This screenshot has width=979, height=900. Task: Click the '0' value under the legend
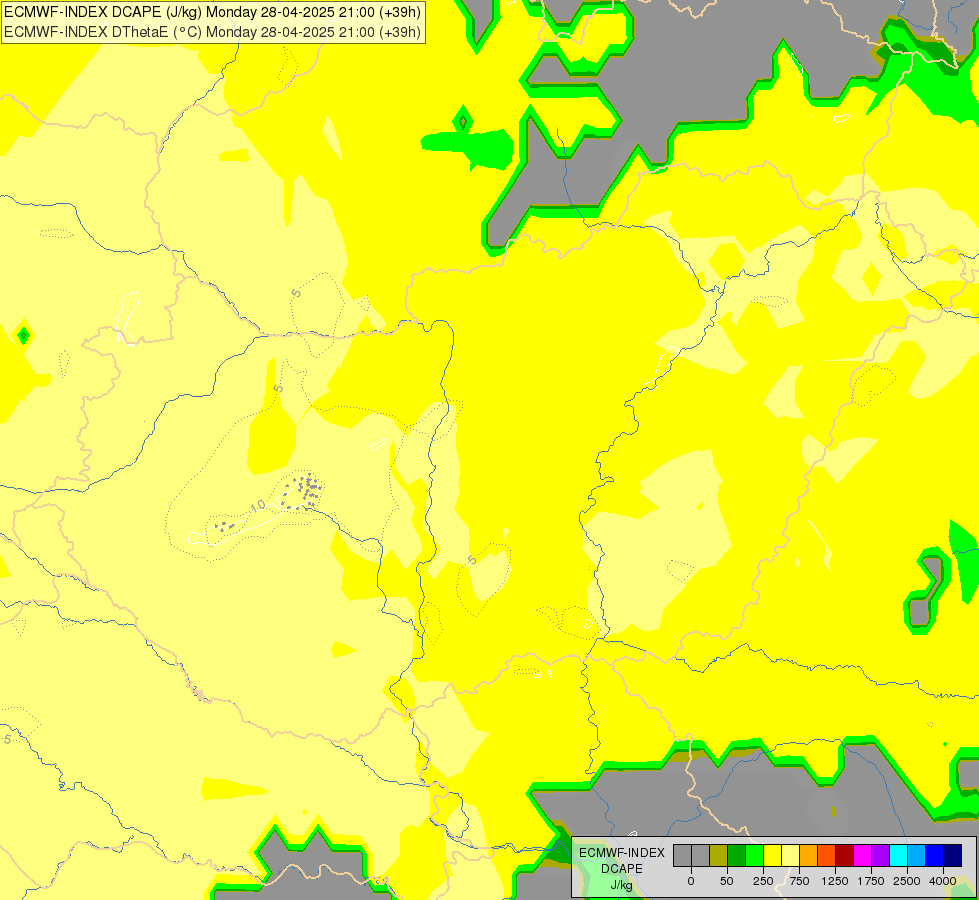coord(691,881)
